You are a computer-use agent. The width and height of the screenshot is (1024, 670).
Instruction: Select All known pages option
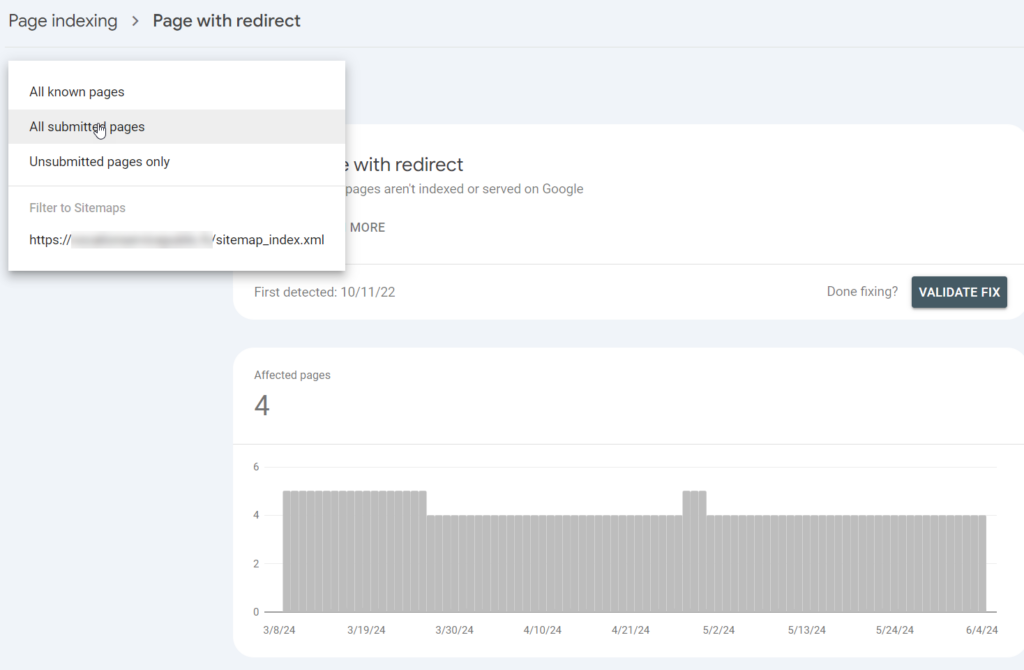176,92
